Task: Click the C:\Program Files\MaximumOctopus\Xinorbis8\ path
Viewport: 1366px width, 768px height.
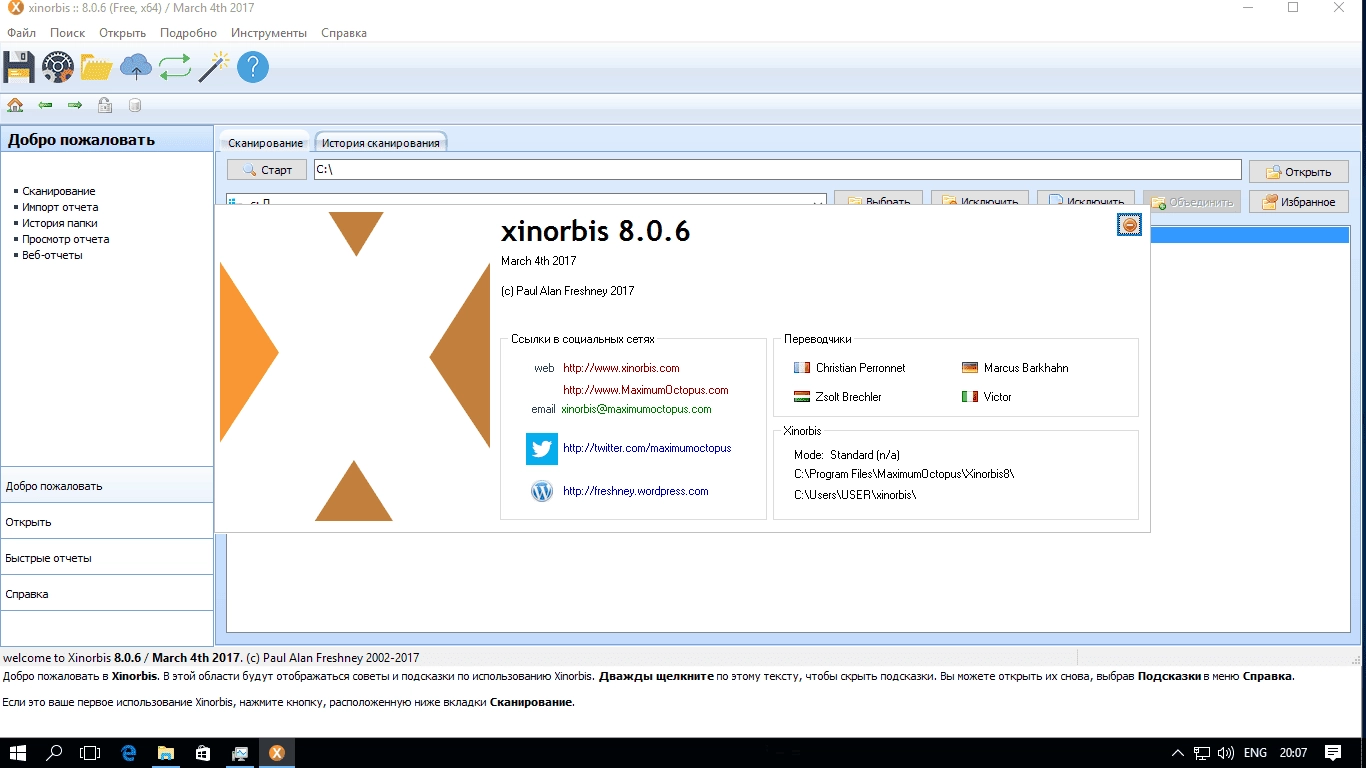Action: coord(904,474)
